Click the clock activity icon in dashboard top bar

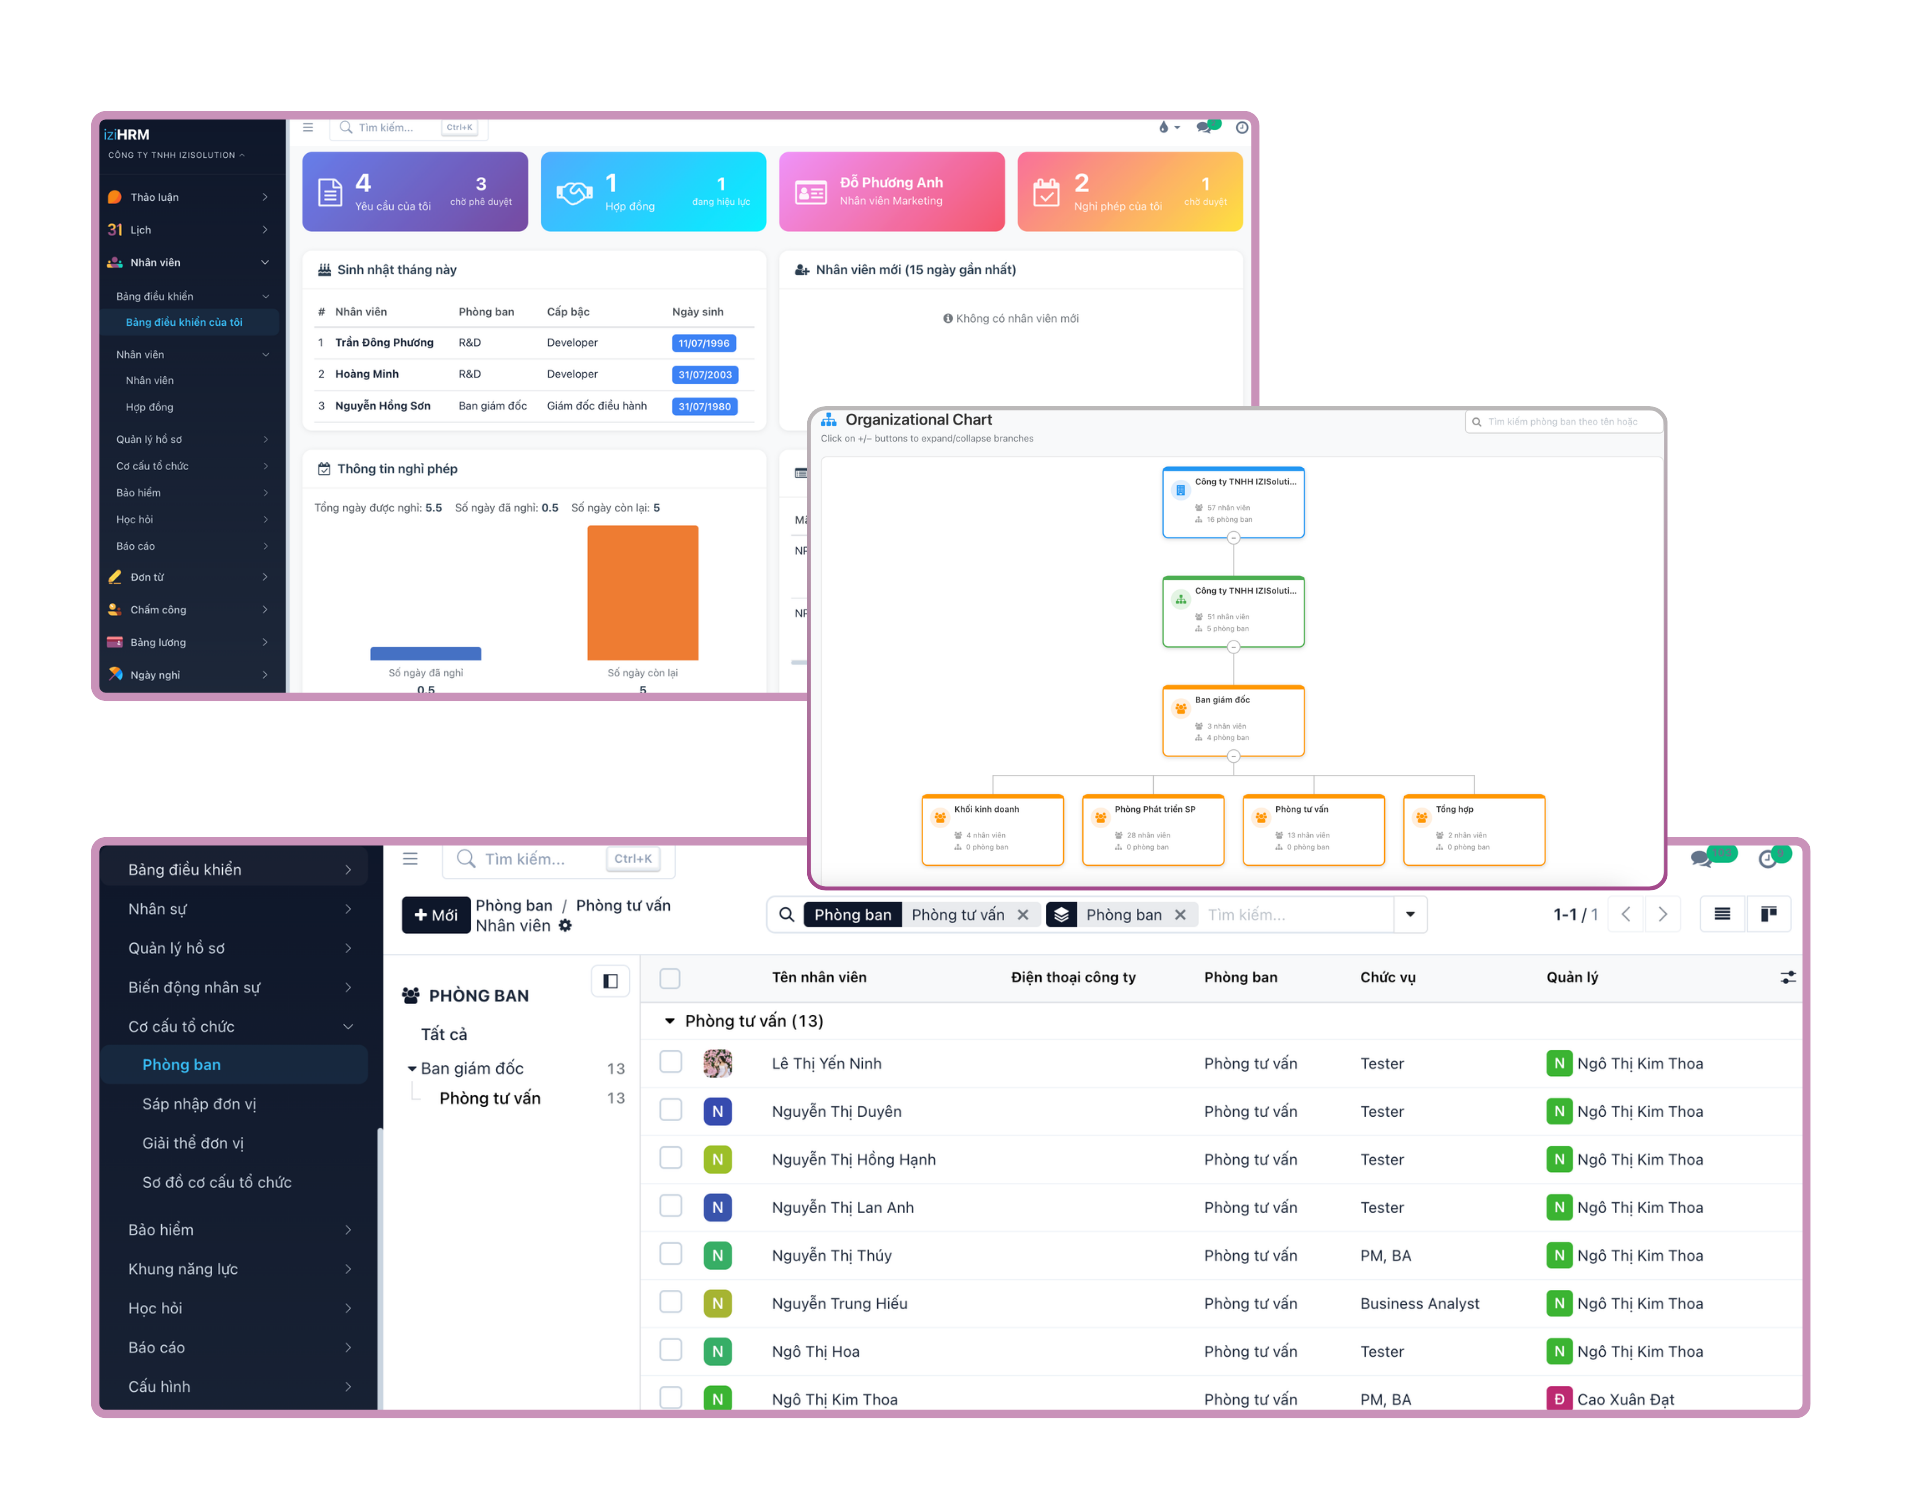(1242, 127)
